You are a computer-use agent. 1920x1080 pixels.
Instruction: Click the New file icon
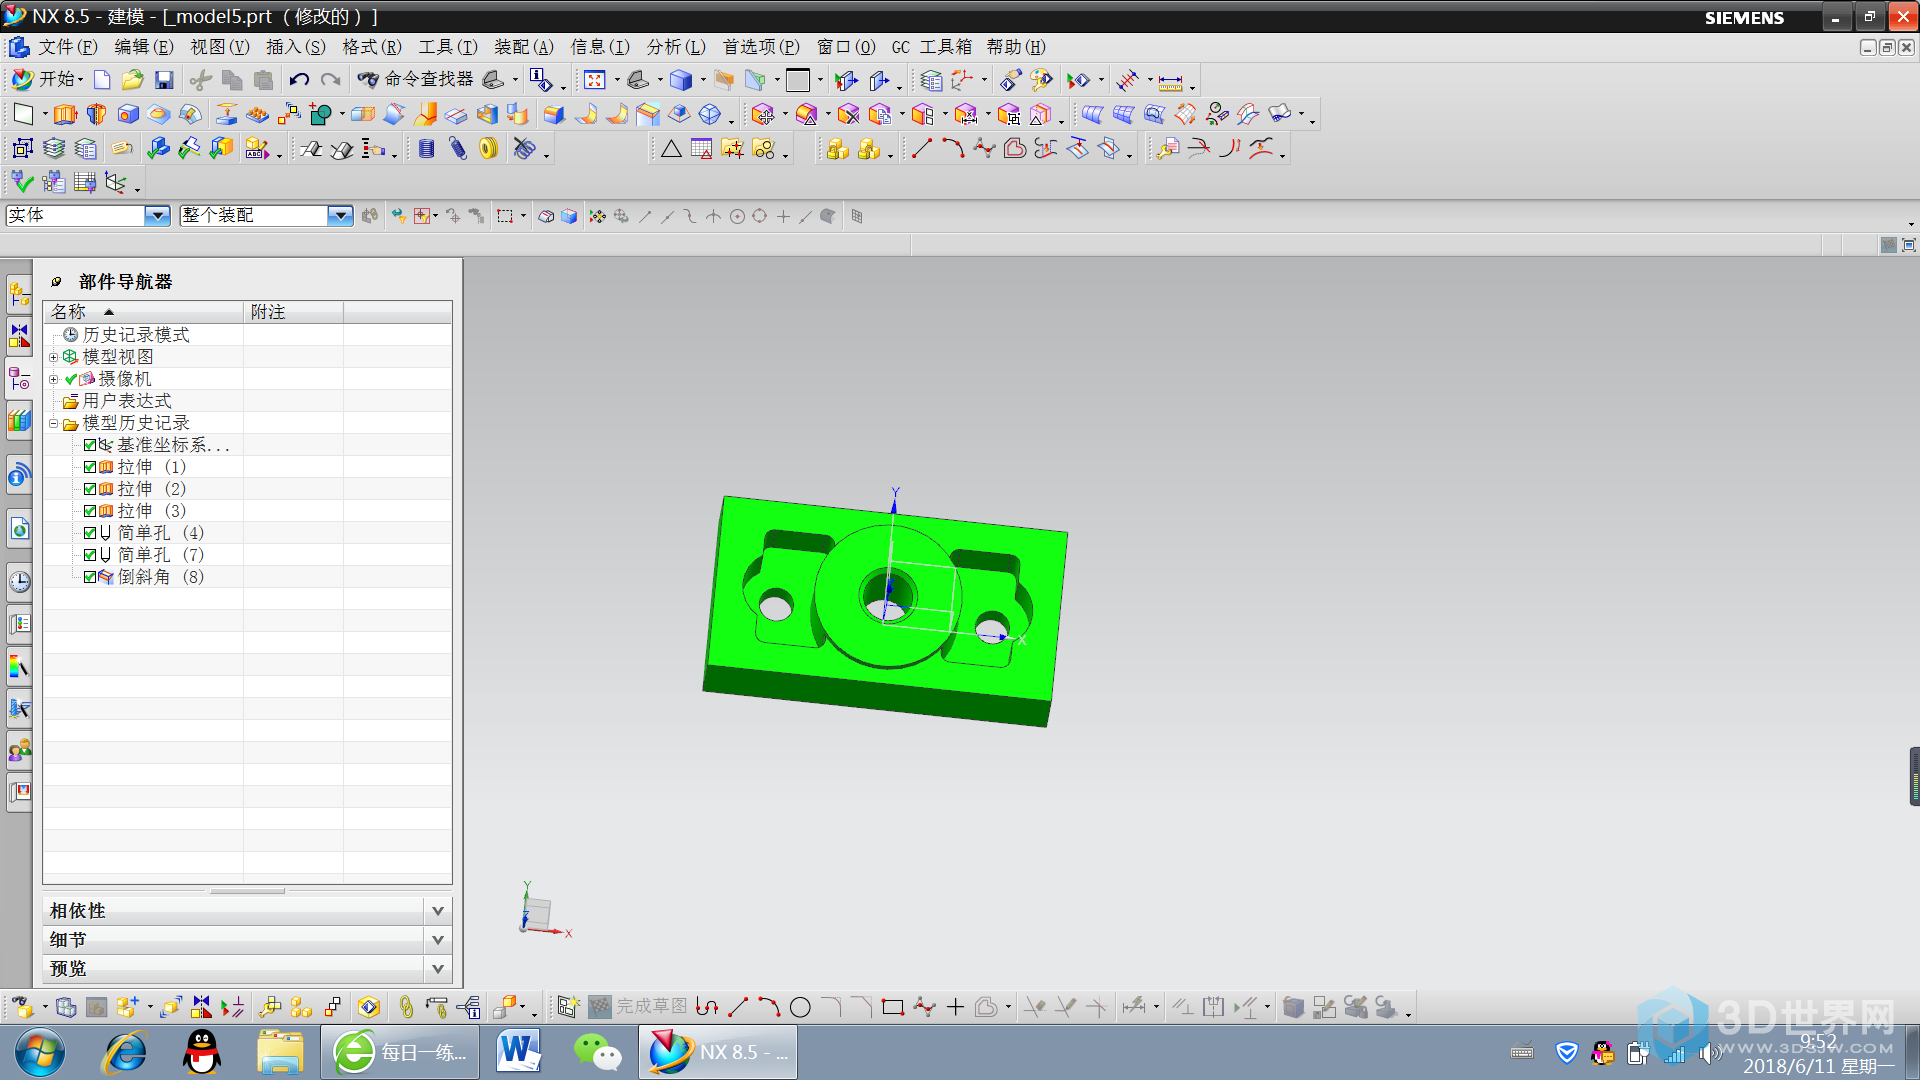pos(102,80)
